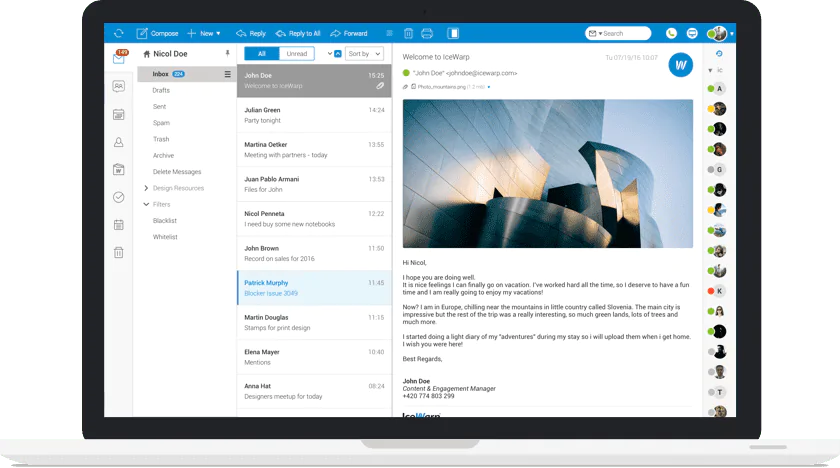
Task: Open the contacts person icon in sidebar
Action: [119, 143]
